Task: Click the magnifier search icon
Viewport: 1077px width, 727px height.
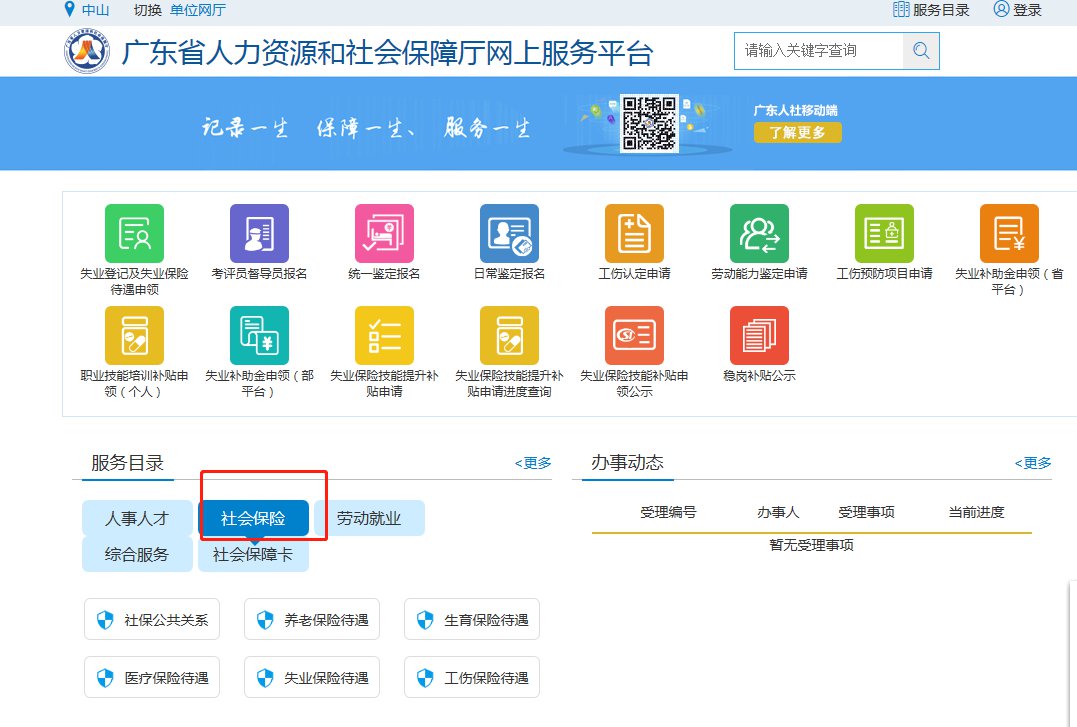Action: [921, 51]
